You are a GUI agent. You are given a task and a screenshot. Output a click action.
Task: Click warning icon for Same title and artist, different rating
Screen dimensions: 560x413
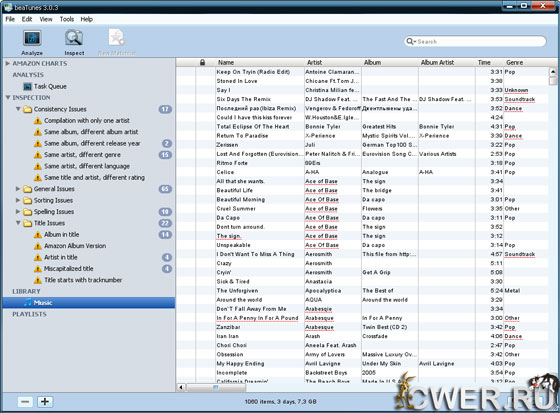38,178
